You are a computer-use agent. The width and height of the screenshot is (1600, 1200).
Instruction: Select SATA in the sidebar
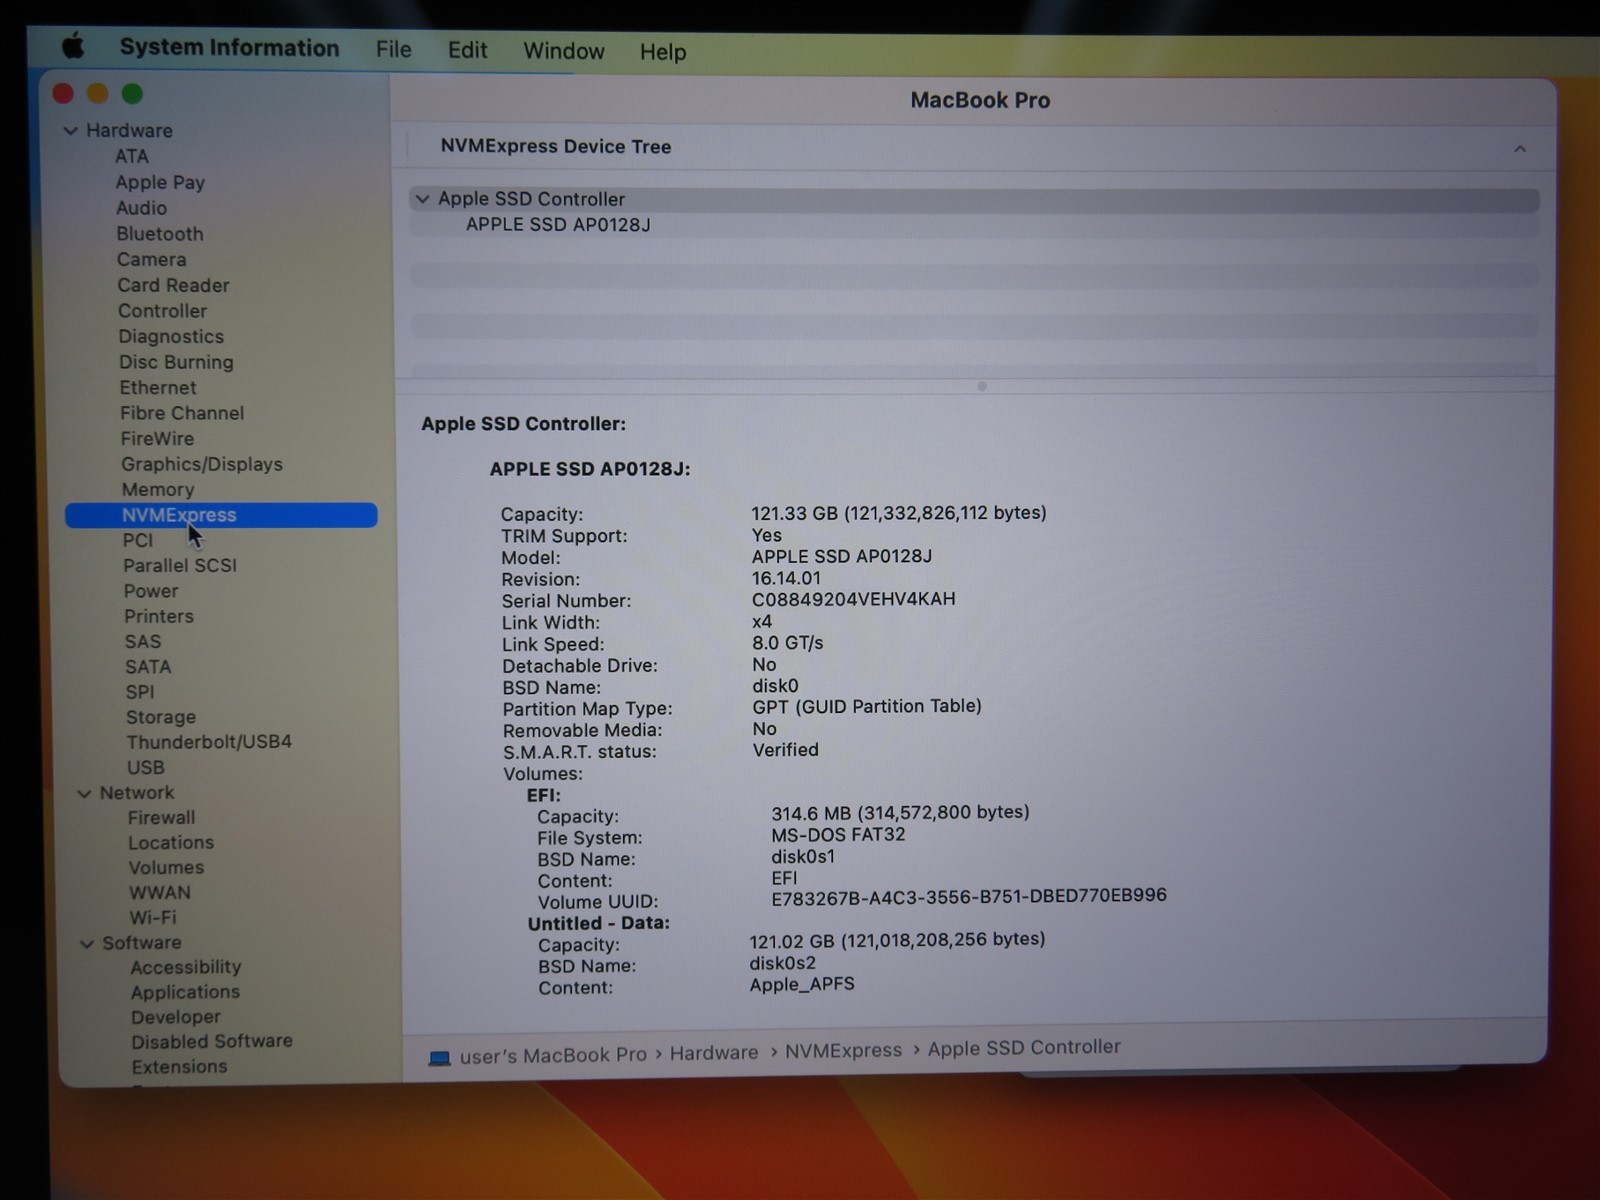[148, 667]
